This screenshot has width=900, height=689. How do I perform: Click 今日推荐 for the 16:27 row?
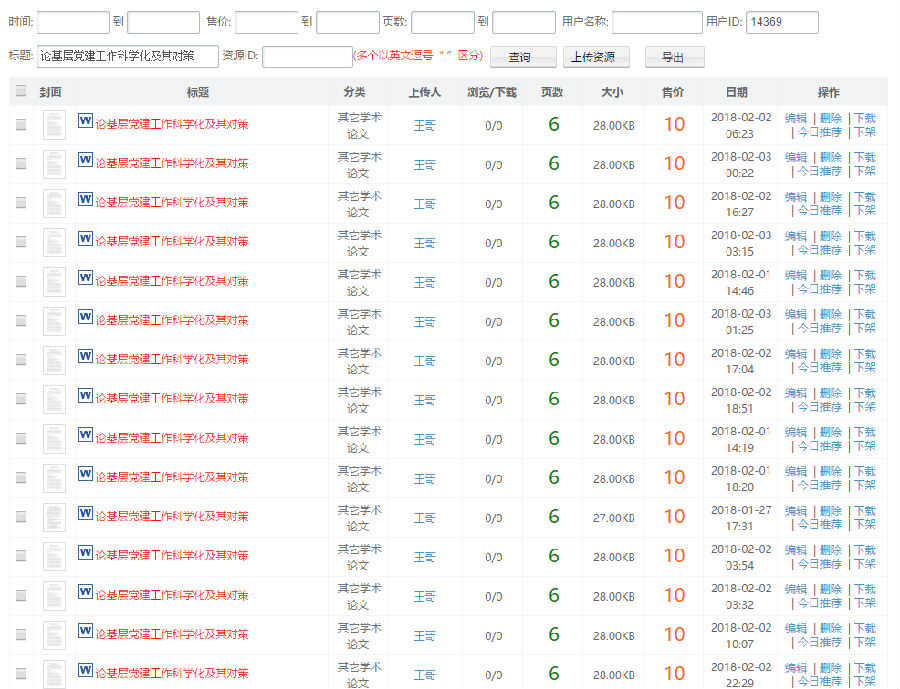819,211
